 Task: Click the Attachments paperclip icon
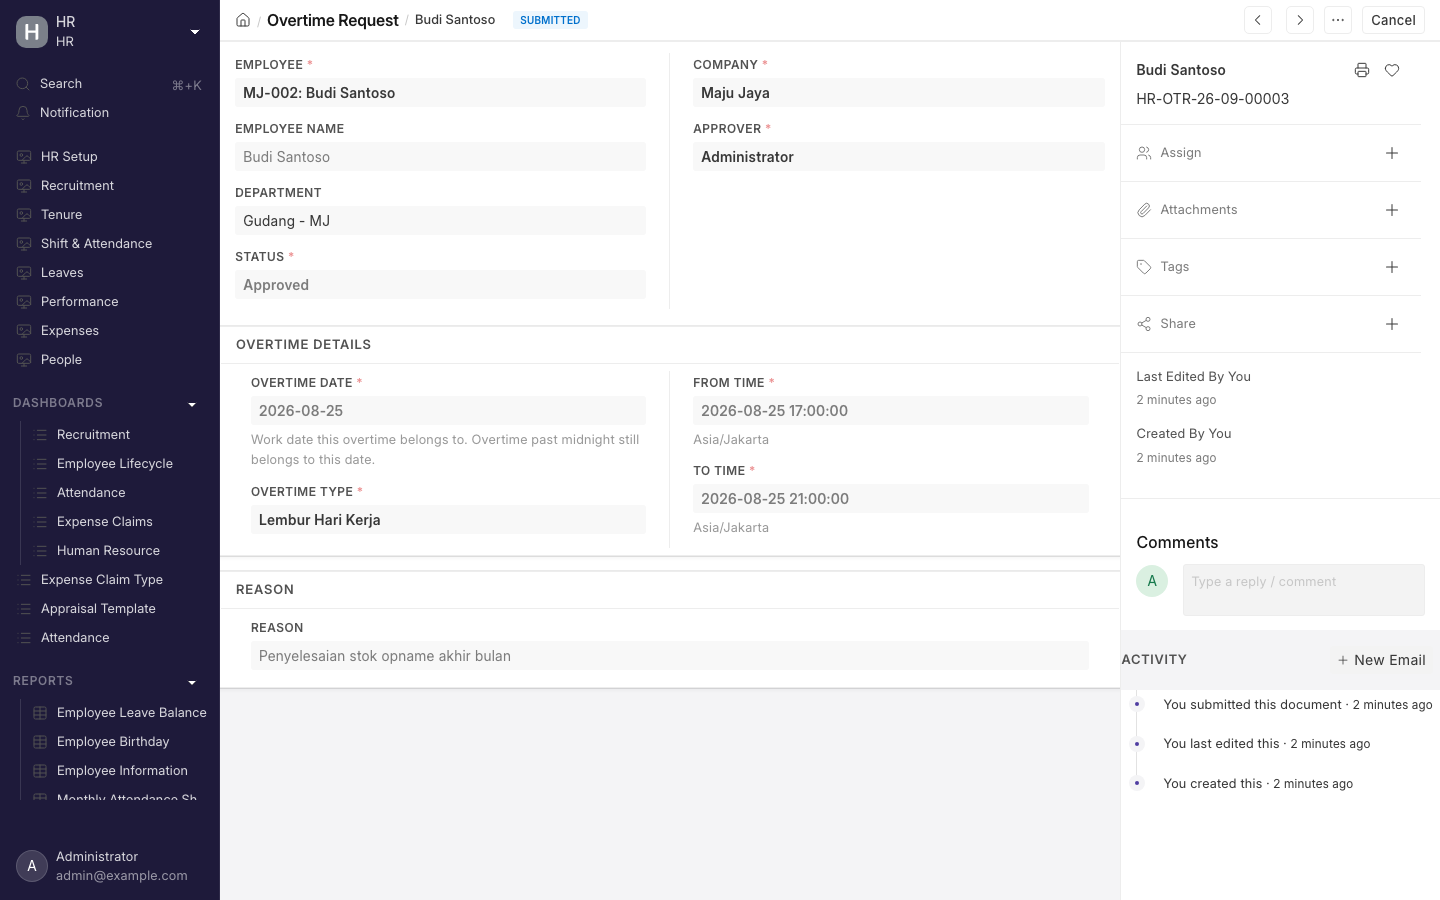pos(1144,210)
